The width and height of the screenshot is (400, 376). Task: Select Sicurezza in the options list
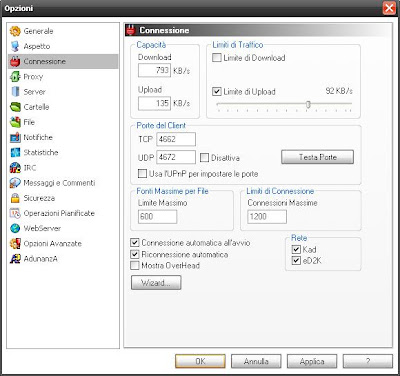(63, 198)
